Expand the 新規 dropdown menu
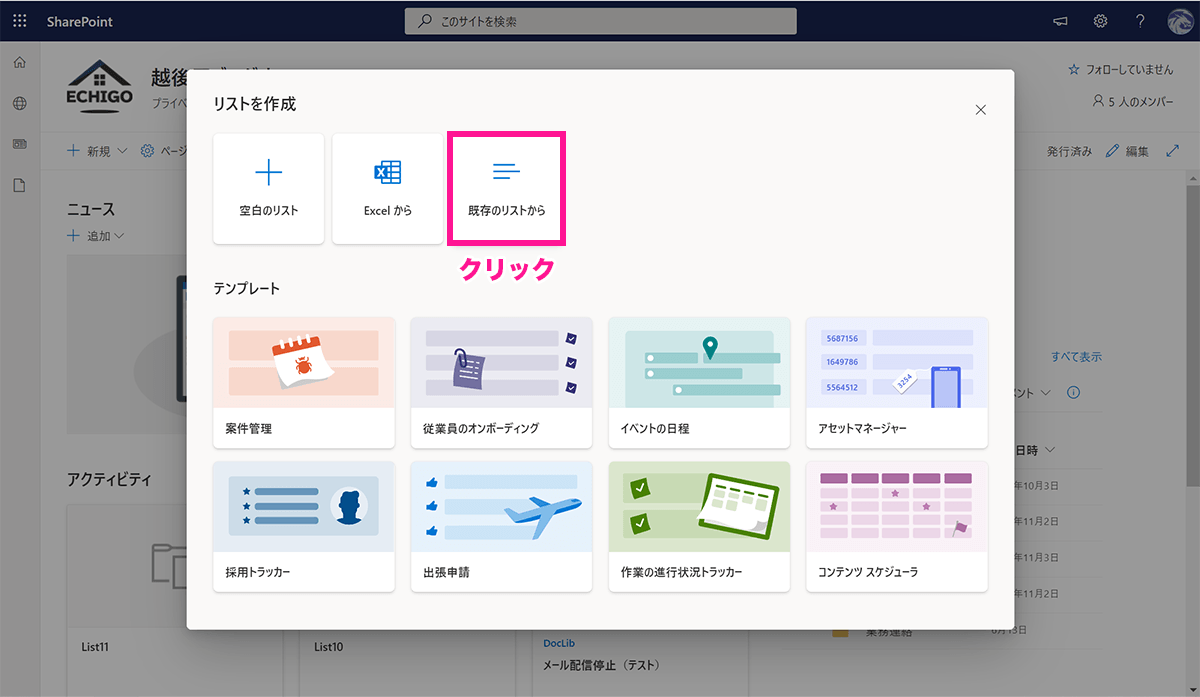Screen dimensions: 1200x697 click(98, 151)
